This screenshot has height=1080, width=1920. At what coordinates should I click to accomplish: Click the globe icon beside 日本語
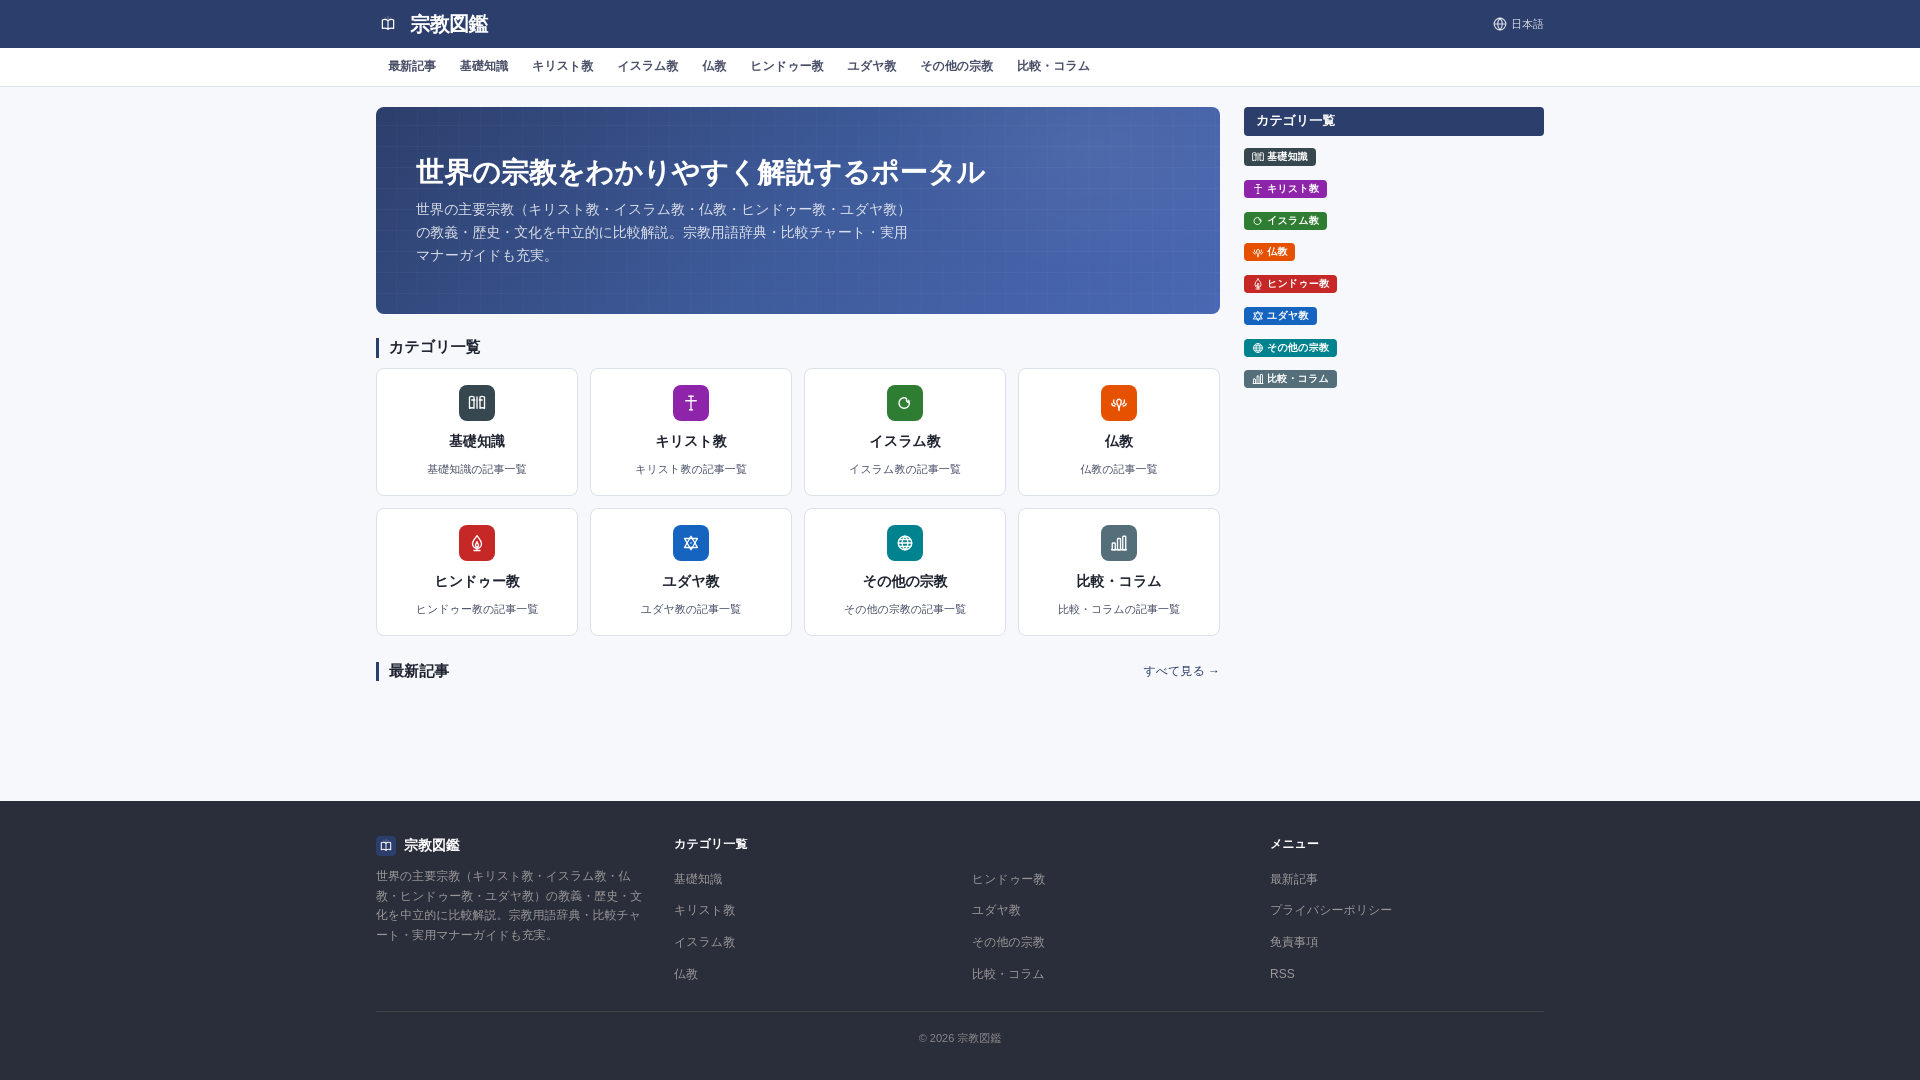click(x=1500, y=24)
